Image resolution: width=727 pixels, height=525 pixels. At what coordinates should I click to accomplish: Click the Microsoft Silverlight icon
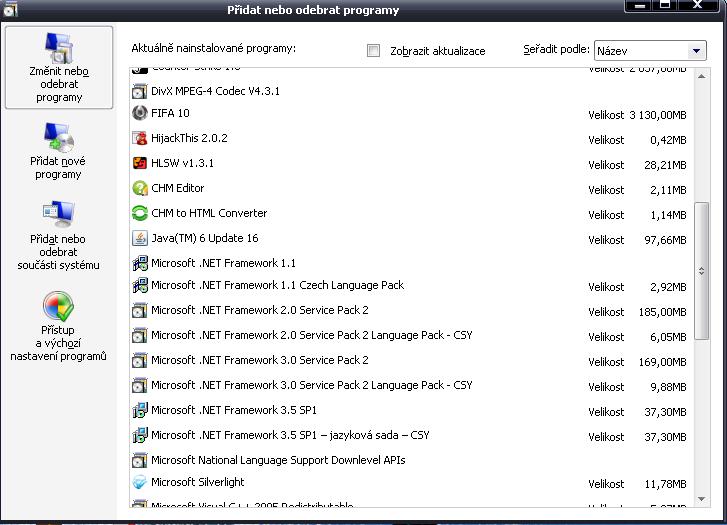pyautogui.click(x=140, y=482)
